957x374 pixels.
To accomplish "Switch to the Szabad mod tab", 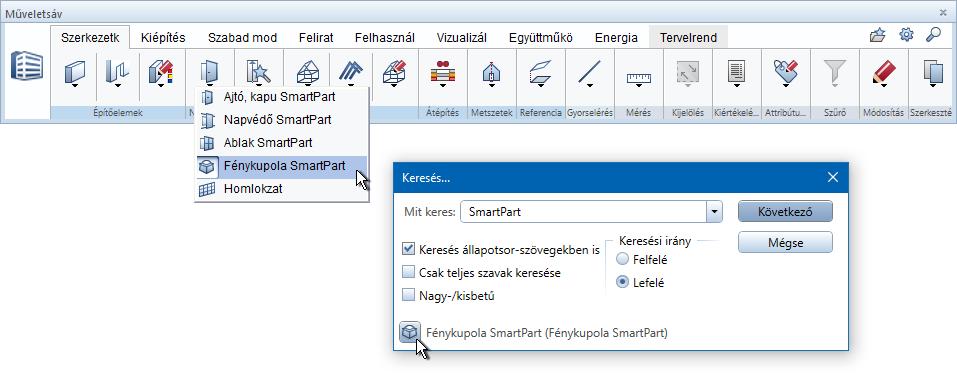I will click(242, 38).
